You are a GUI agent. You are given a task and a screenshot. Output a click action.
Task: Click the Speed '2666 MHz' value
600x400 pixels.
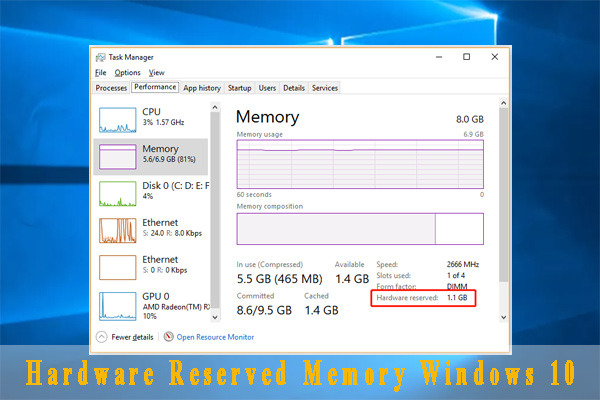(463, 264)
